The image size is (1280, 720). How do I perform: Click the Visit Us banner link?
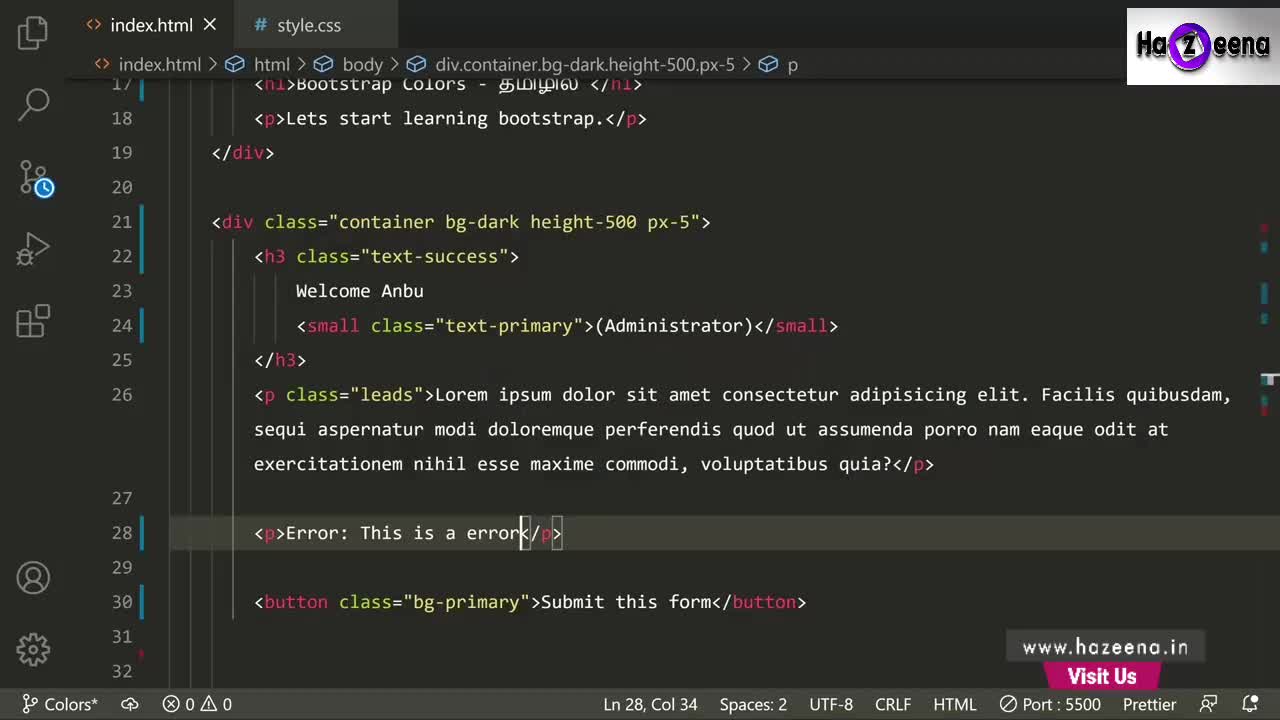click(1102, 677)
